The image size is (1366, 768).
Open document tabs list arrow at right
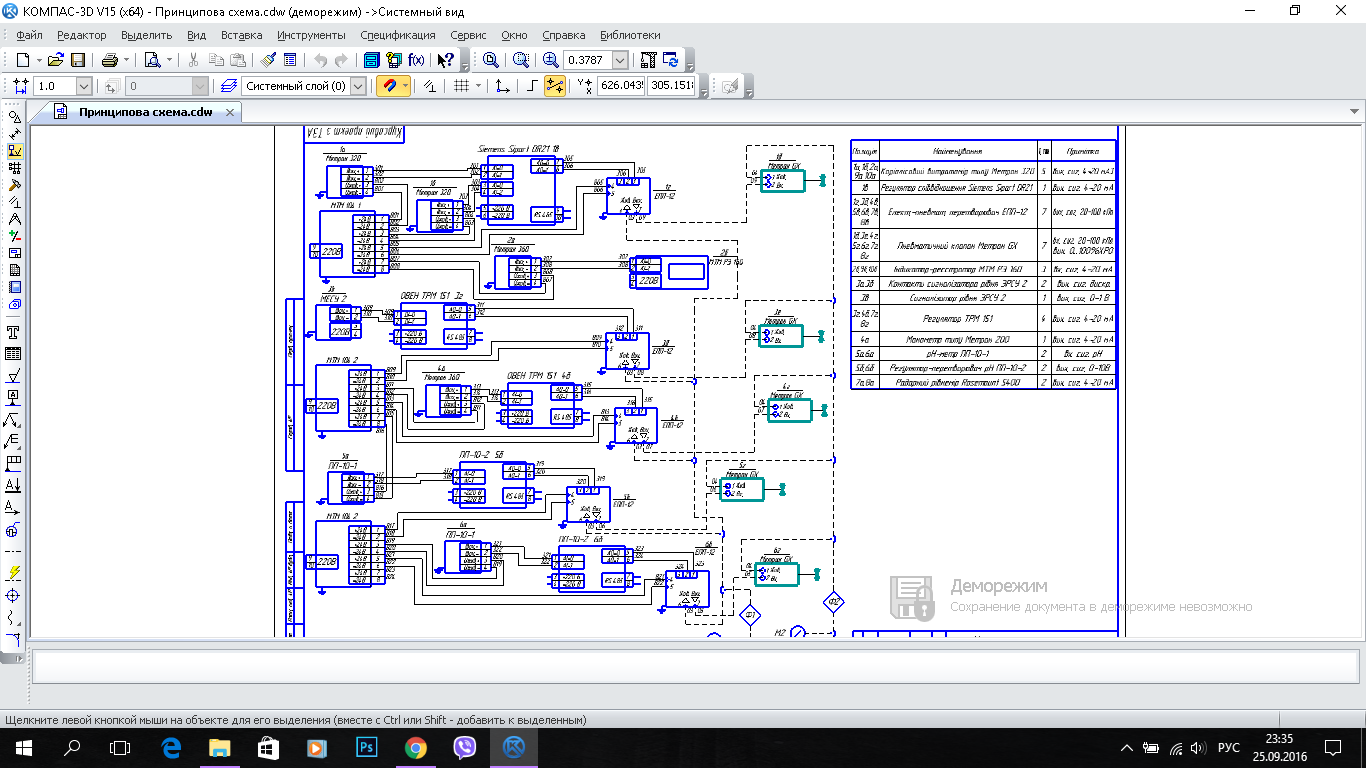[1354, 111]
